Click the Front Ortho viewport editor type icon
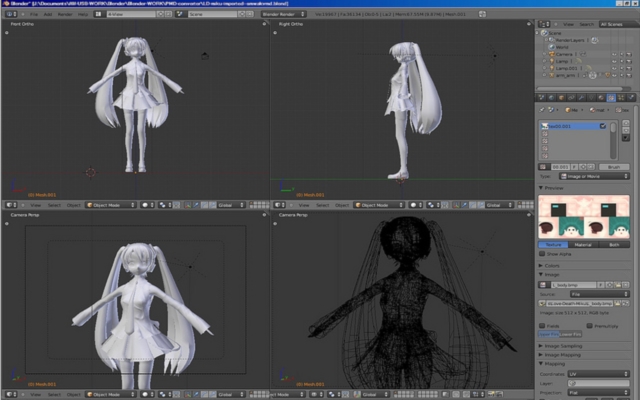The width and height of the screenshot is (640, 400). click(11, 205)
